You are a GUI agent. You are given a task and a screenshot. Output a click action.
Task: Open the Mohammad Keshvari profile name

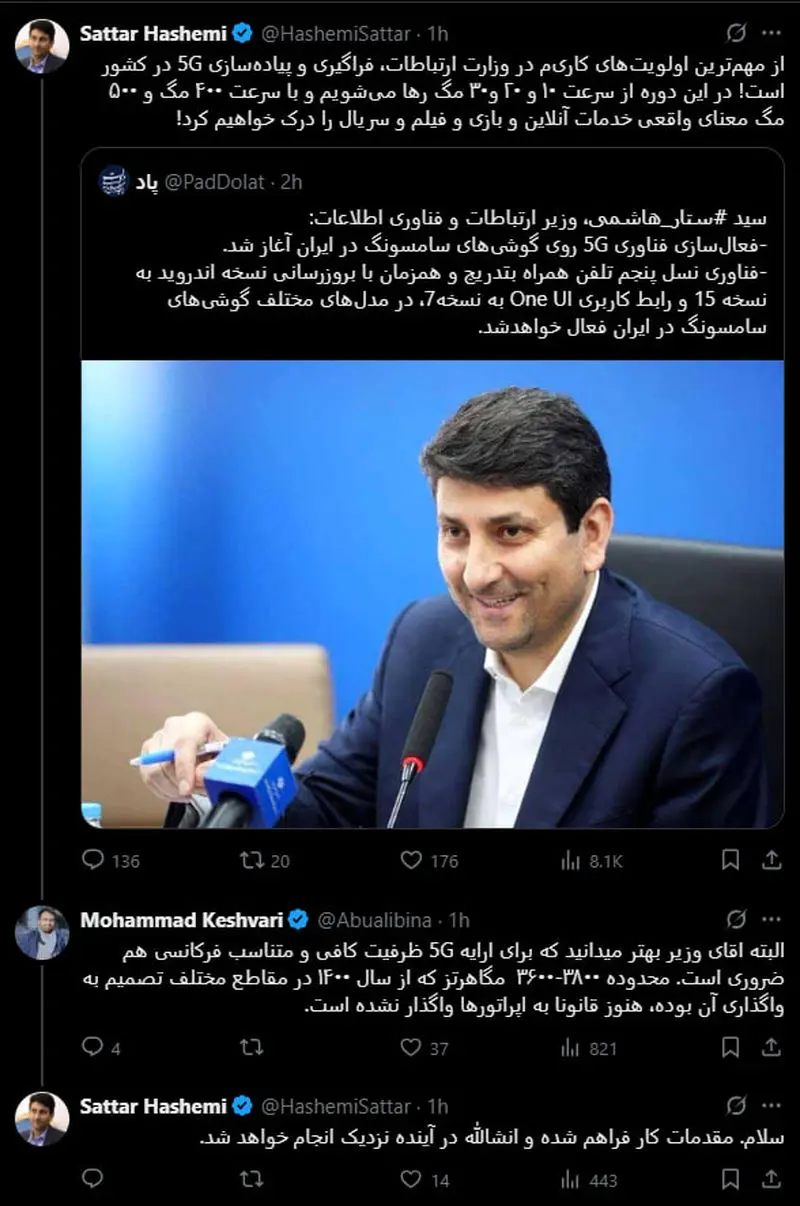pos(183,919)
